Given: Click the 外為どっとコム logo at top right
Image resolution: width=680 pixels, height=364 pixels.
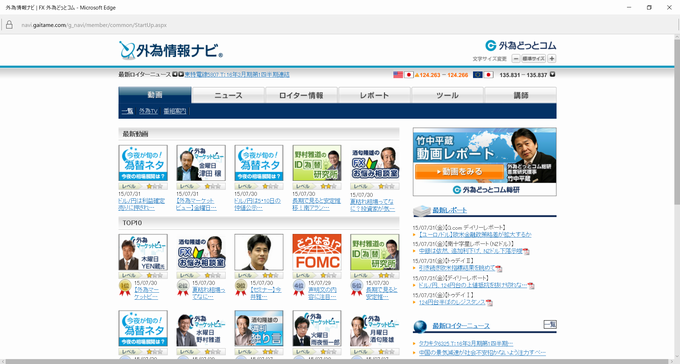Looking at the screenshot, I should (x=520, y=46).
